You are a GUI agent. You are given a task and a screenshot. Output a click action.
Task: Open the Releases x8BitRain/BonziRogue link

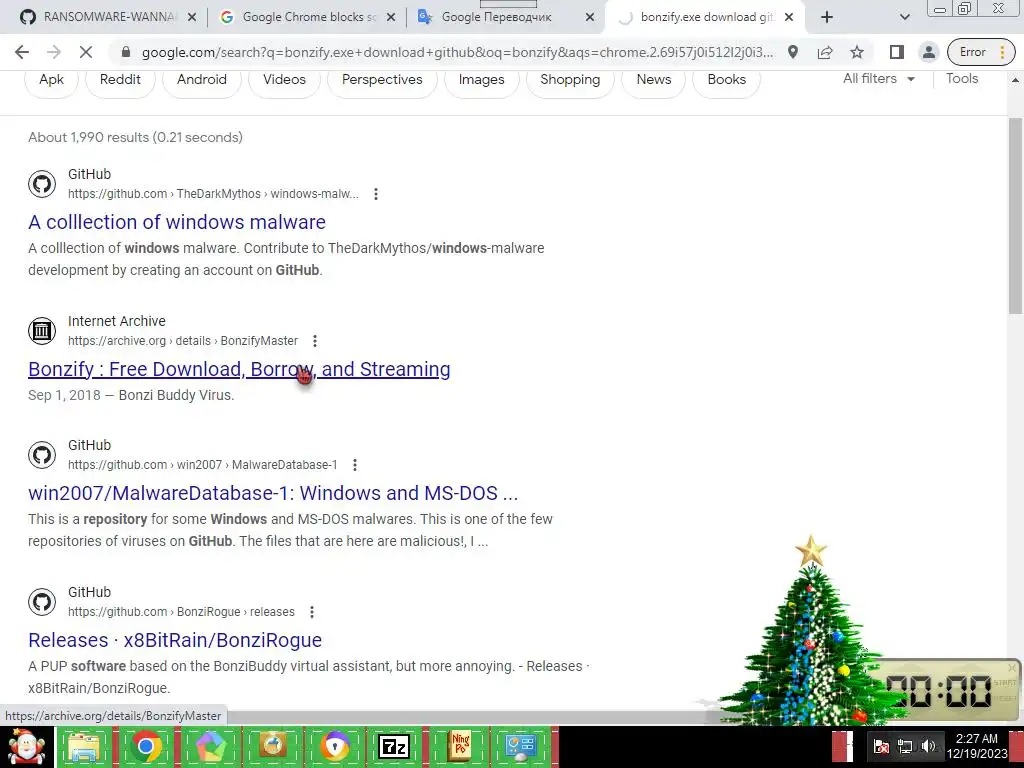click(x=175, y=640)
